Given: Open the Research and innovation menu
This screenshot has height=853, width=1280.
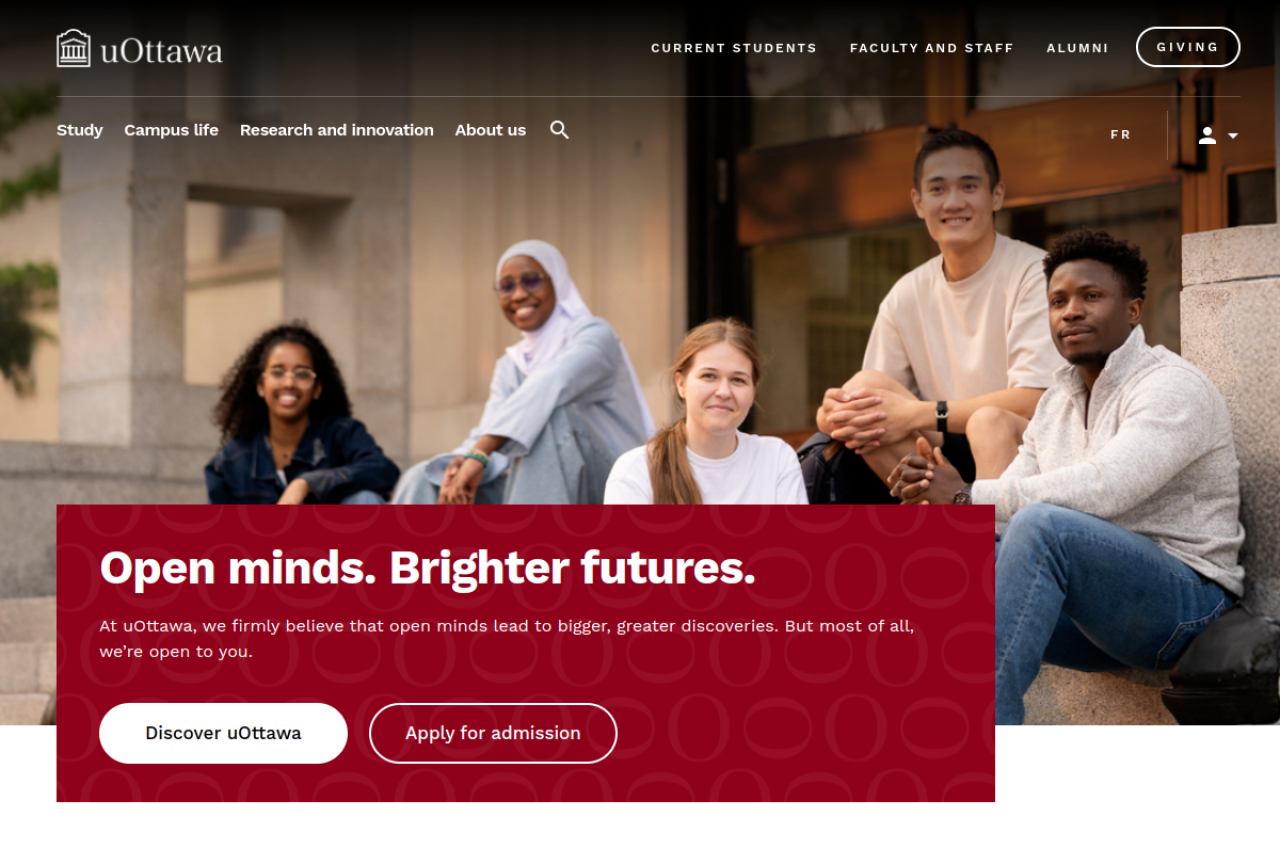Looking at the screenshot, I should 337,130.
